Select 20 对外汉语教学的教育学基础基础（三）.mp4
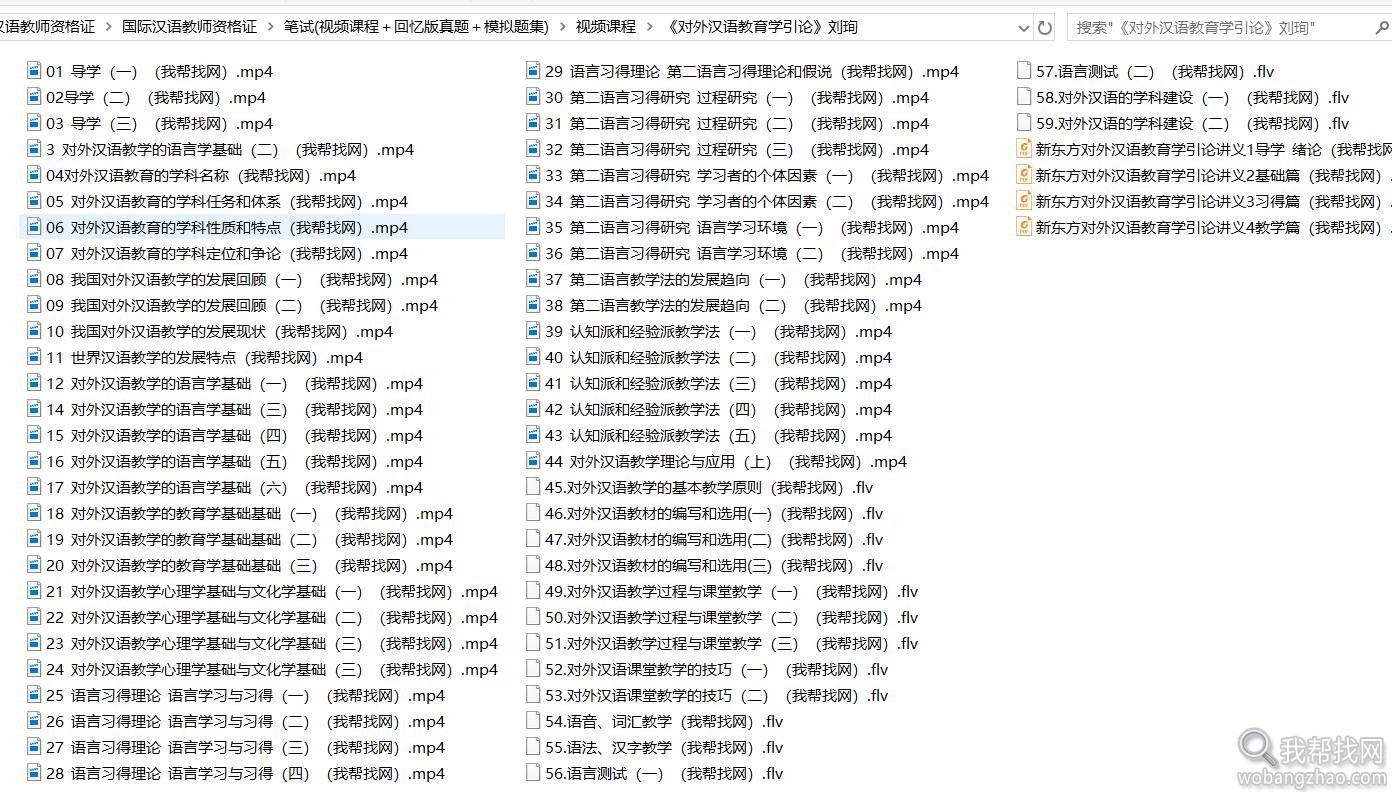 click(249, 565)
